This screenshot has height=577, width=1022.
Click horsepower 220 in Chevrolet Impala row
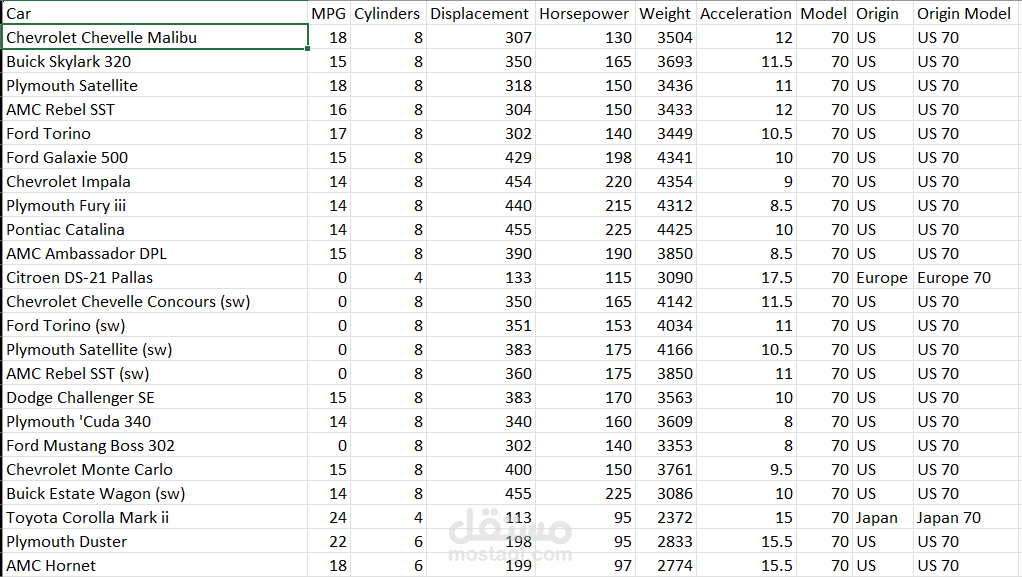coord(585,181)
